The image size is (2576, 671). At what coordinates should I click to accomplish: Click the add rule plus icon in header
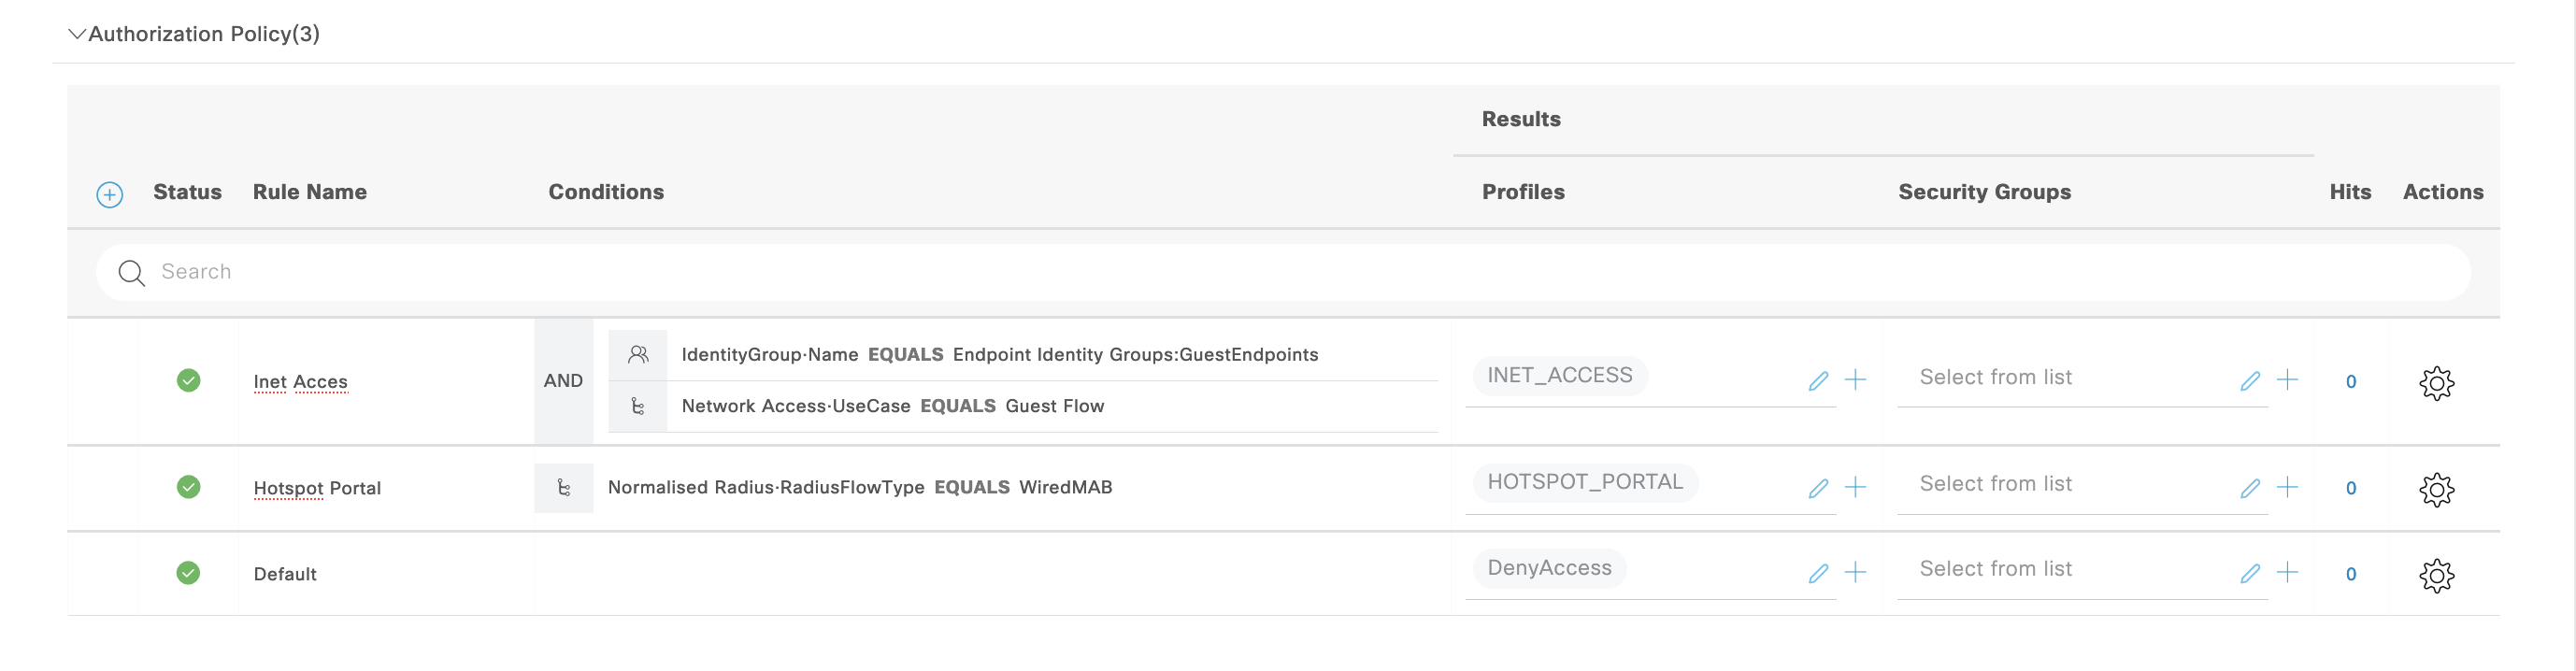tap(110, 194)
